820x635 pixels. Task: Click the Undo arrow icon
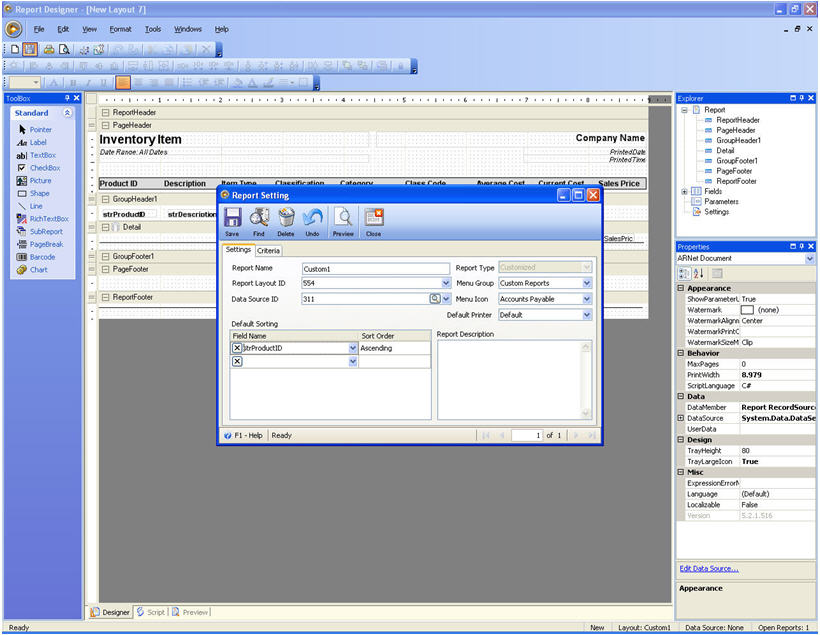click(313, 220)
